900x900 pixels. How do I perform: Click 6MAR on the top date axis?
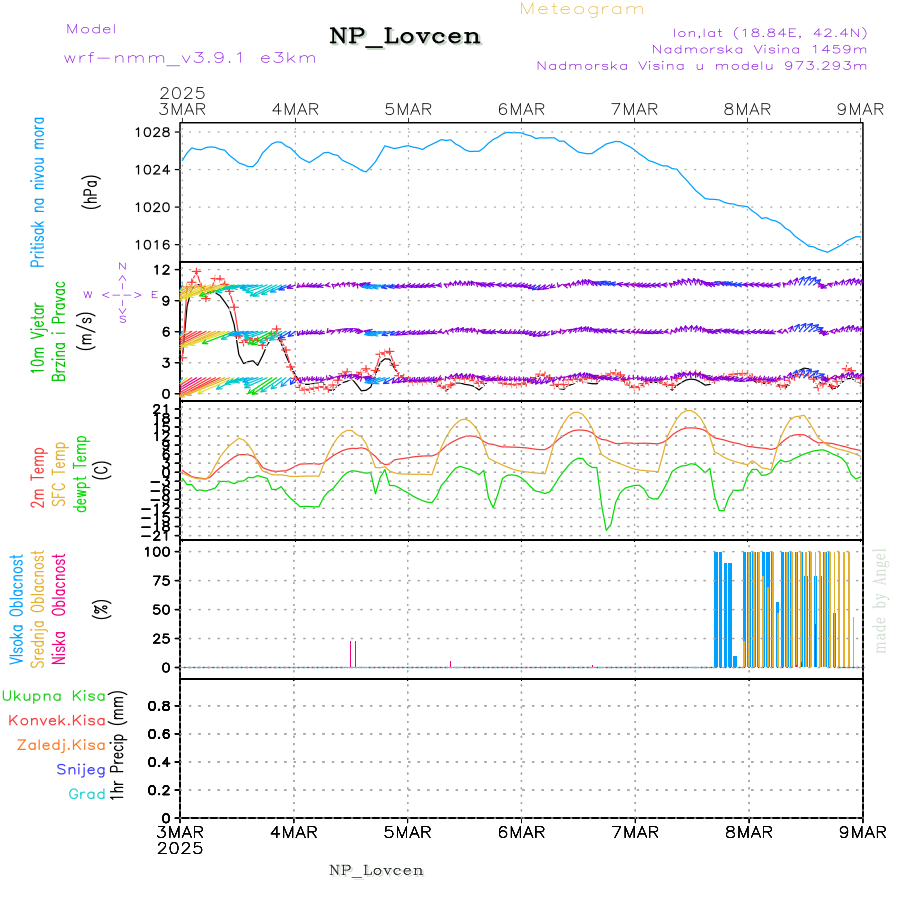[x=521, y=109]
